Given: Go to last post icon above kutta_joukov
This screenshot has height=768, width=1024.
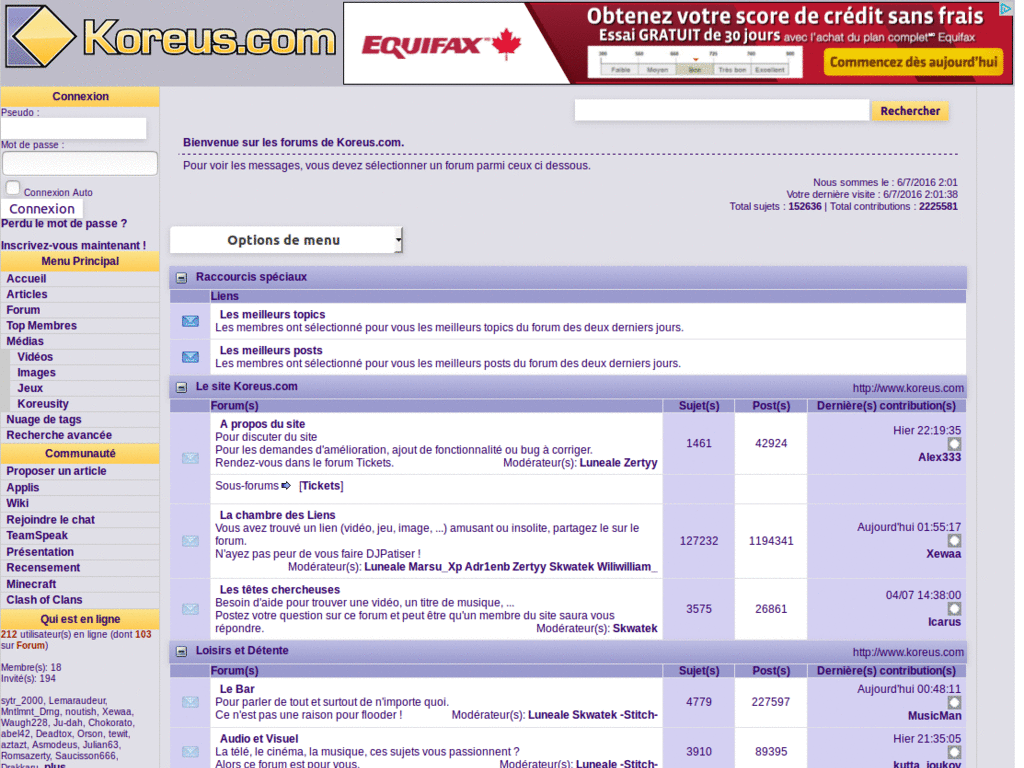Looking at the screenshot, I should pyautogui.click(x=954, y=752).
